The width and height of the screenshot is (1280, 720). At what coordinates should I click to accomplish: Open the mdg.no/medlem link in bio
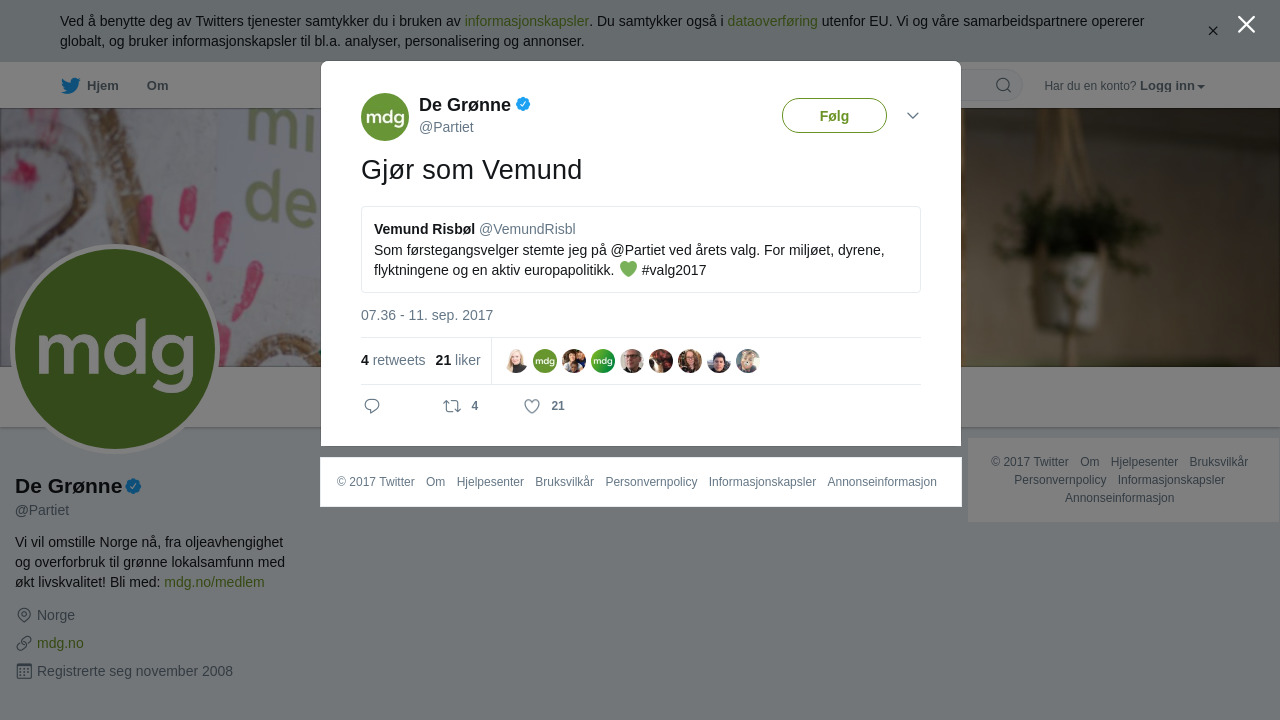click(x=214, y=582)
